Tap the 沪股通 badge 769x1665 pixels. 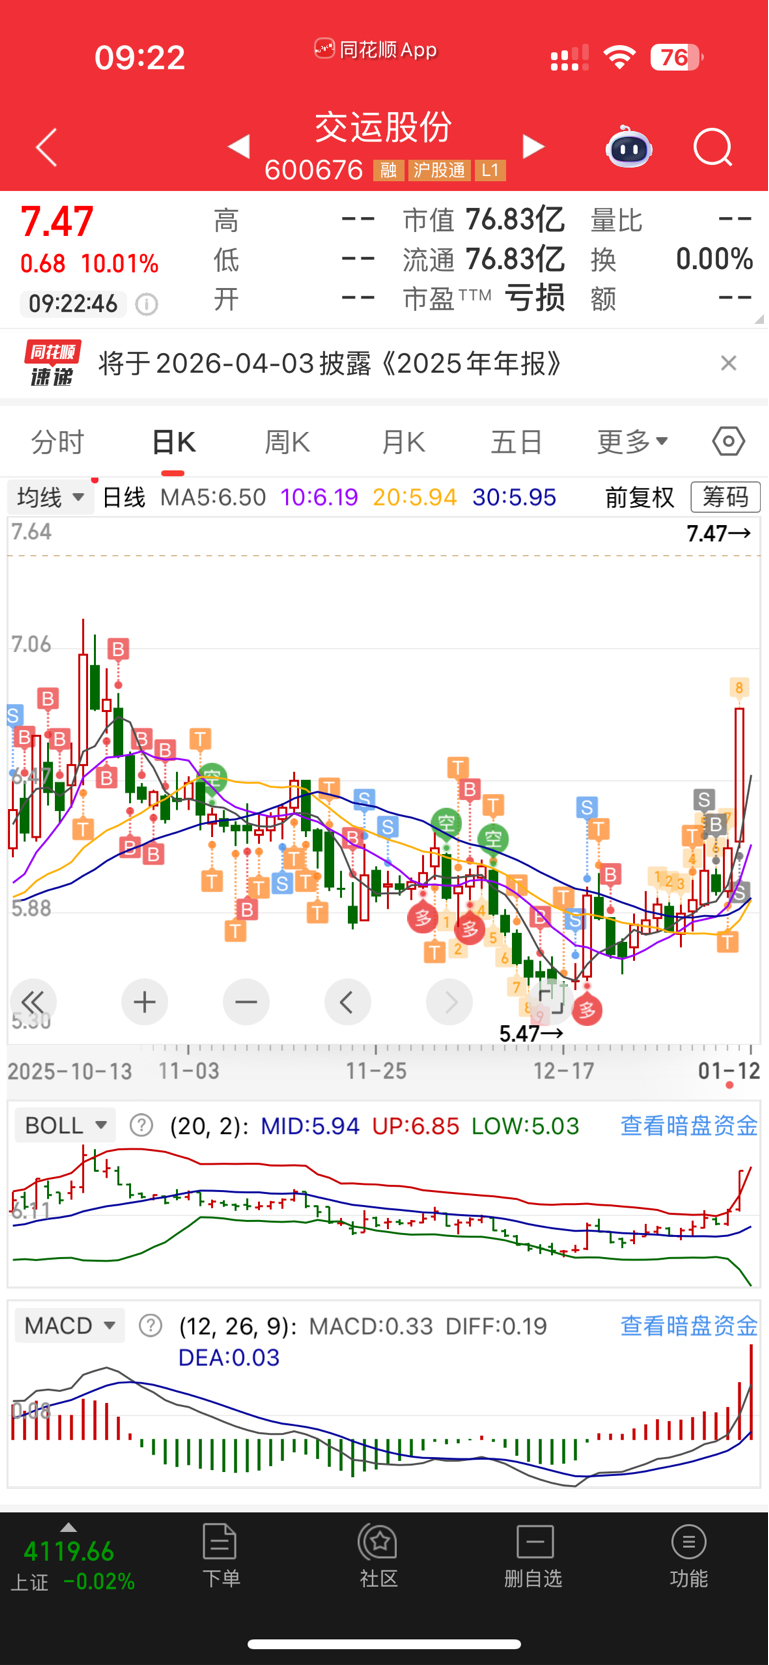coord(439,171)
